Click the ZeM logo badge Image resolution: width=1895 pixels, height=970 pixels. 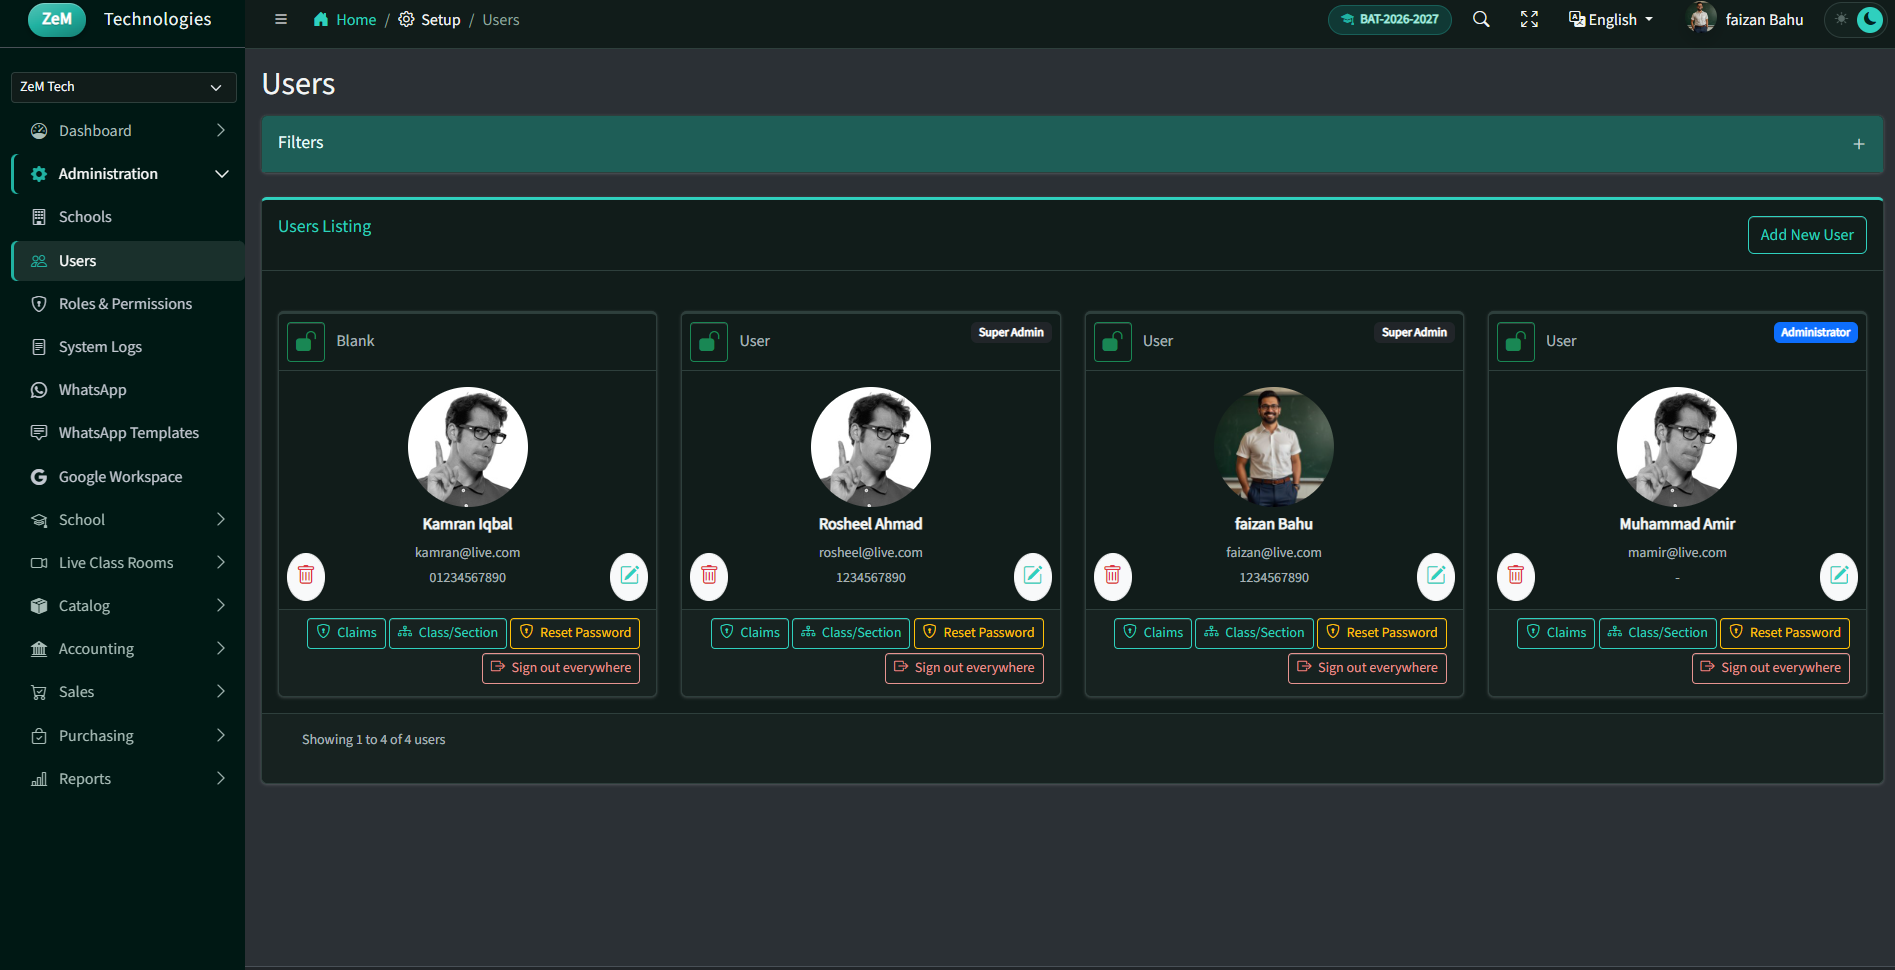point(57,19)
